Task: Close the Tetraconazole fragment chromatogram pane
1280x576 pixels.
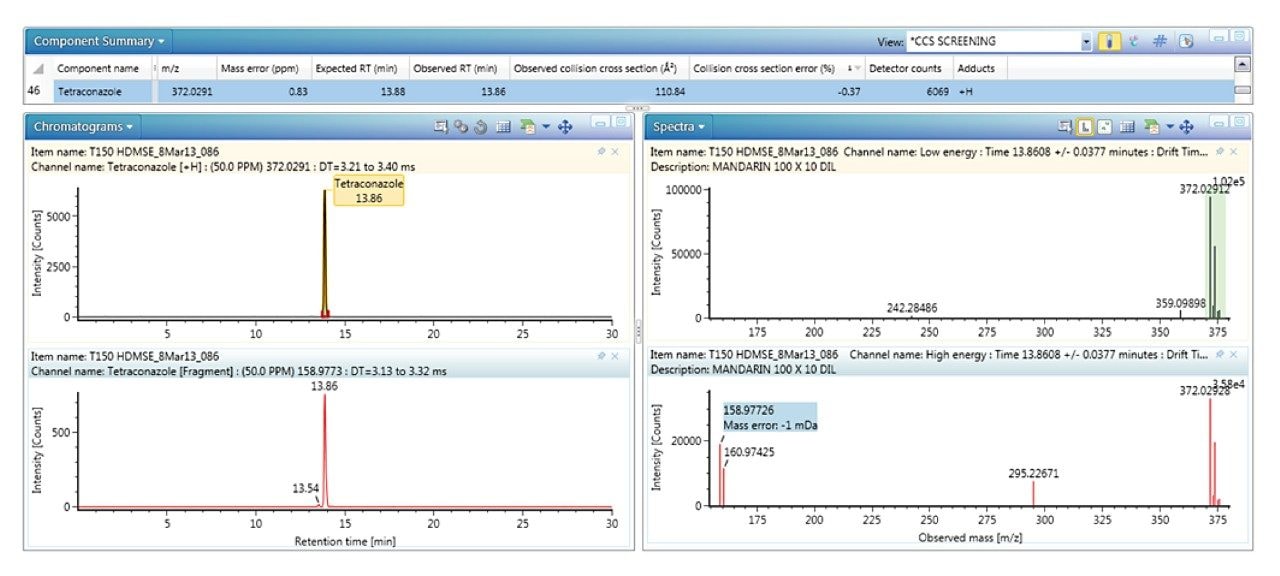Action: tap(615, 356)
